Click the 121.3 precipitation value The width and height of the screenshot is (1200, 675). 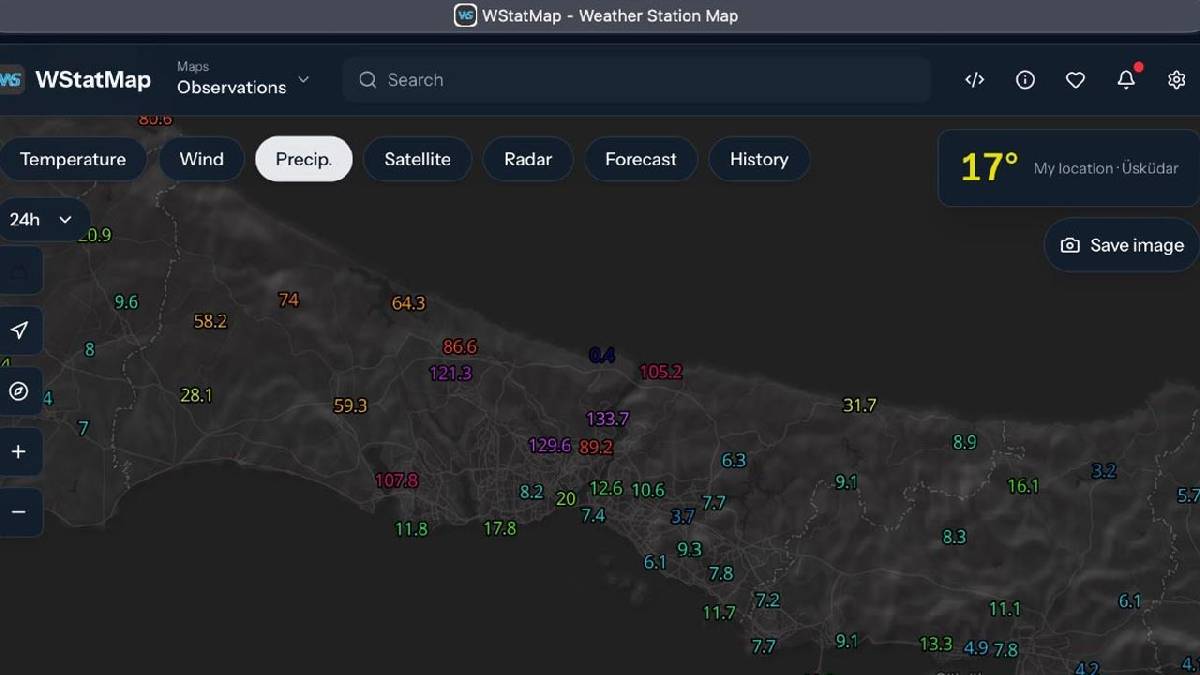click(450, 373)
